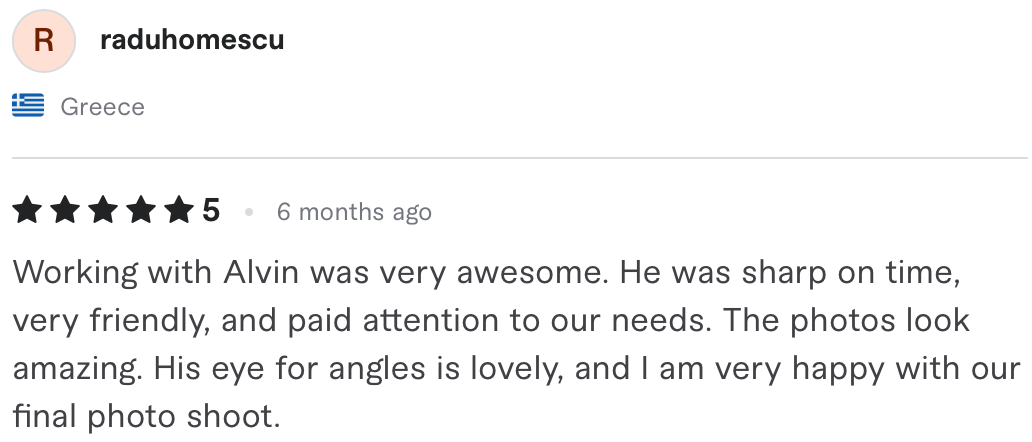The height and width of the screenshot is (442, 1032).
Task: Click the first rating star
Action: coord(27,211)
